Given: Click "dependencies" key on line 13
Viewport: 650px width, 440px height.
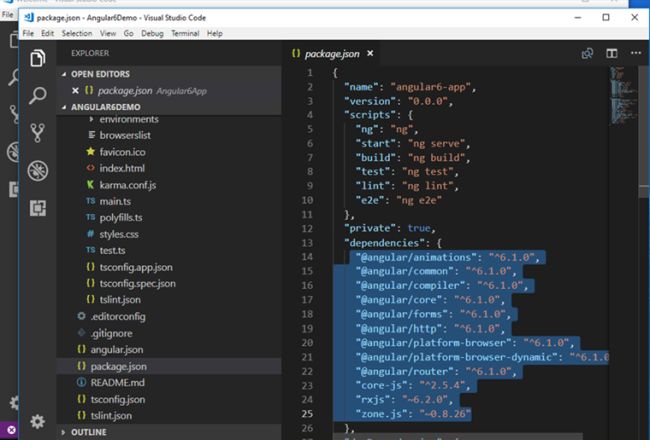Looking at the screenshot, I should (384, 243).
